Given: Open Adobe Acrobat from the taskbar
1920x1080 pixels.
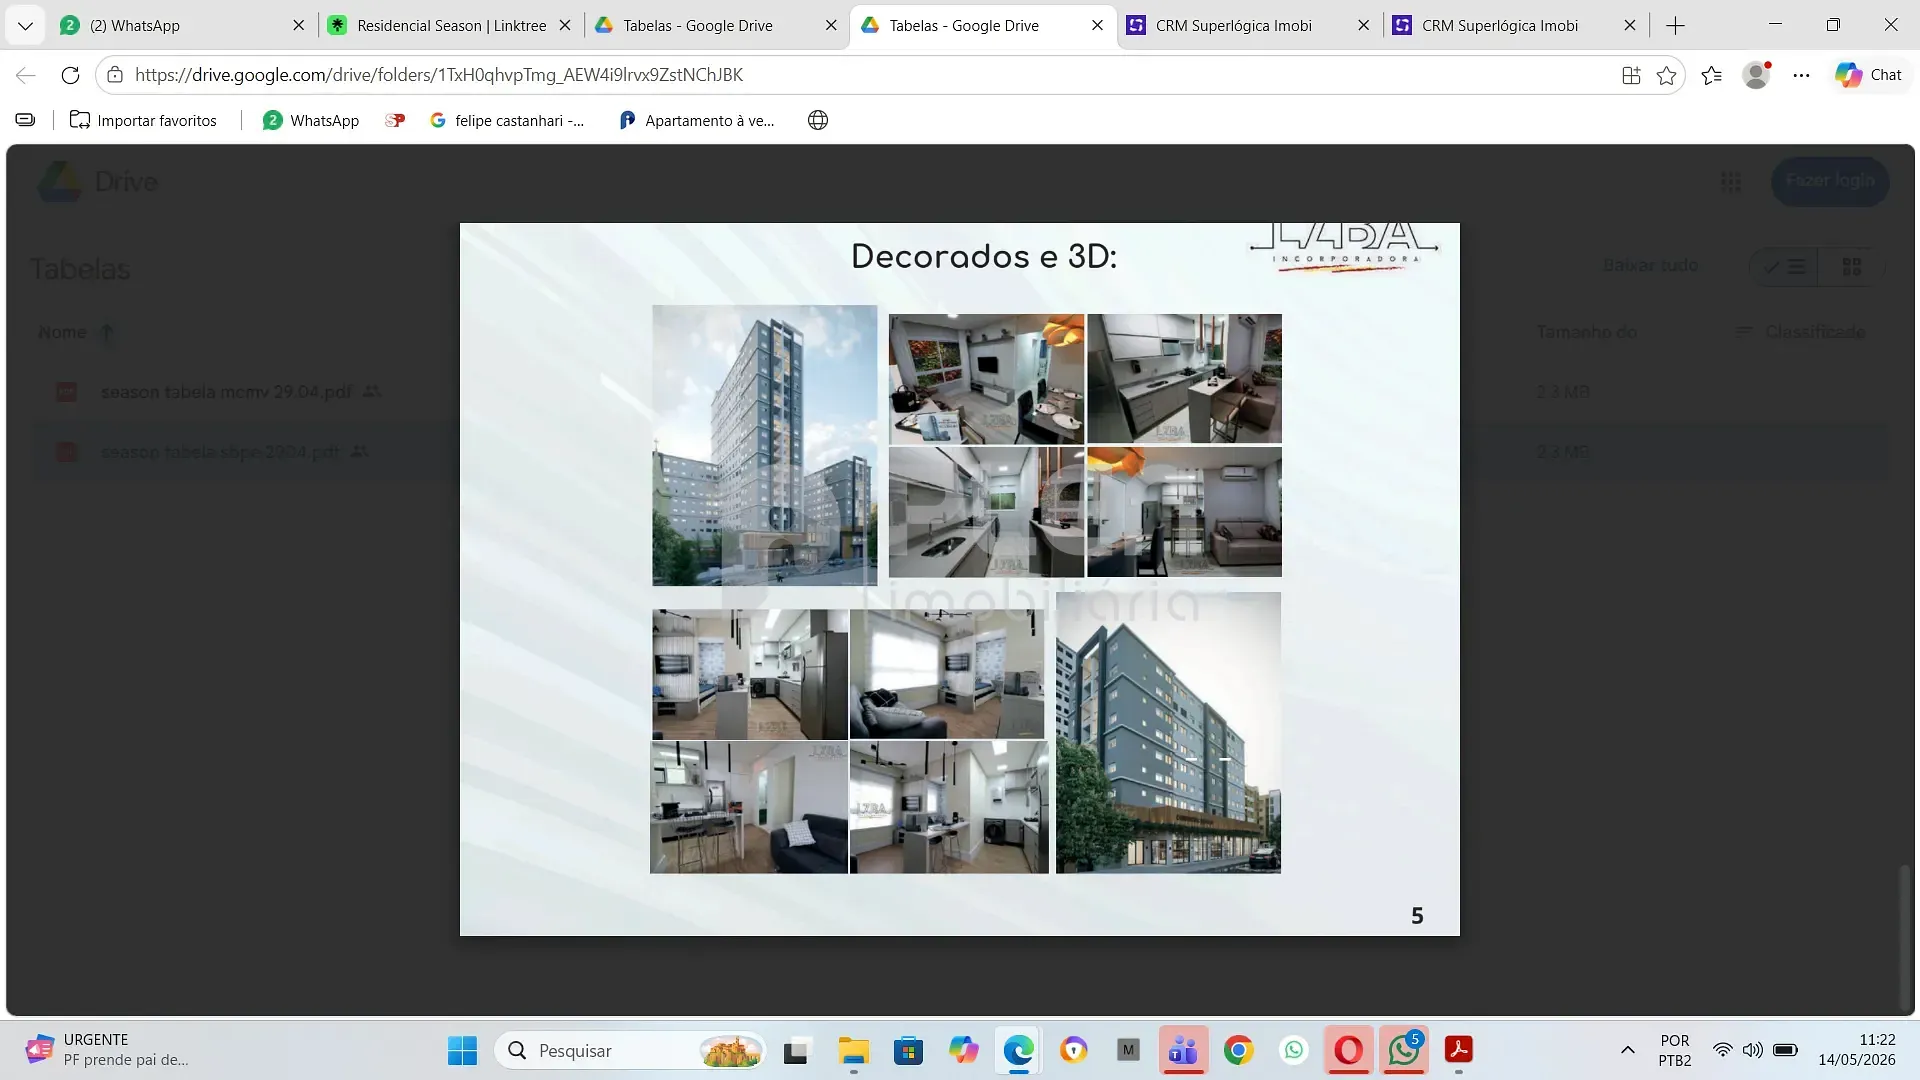Looking at the screenshot, I should click(x=1458, y=1051).
